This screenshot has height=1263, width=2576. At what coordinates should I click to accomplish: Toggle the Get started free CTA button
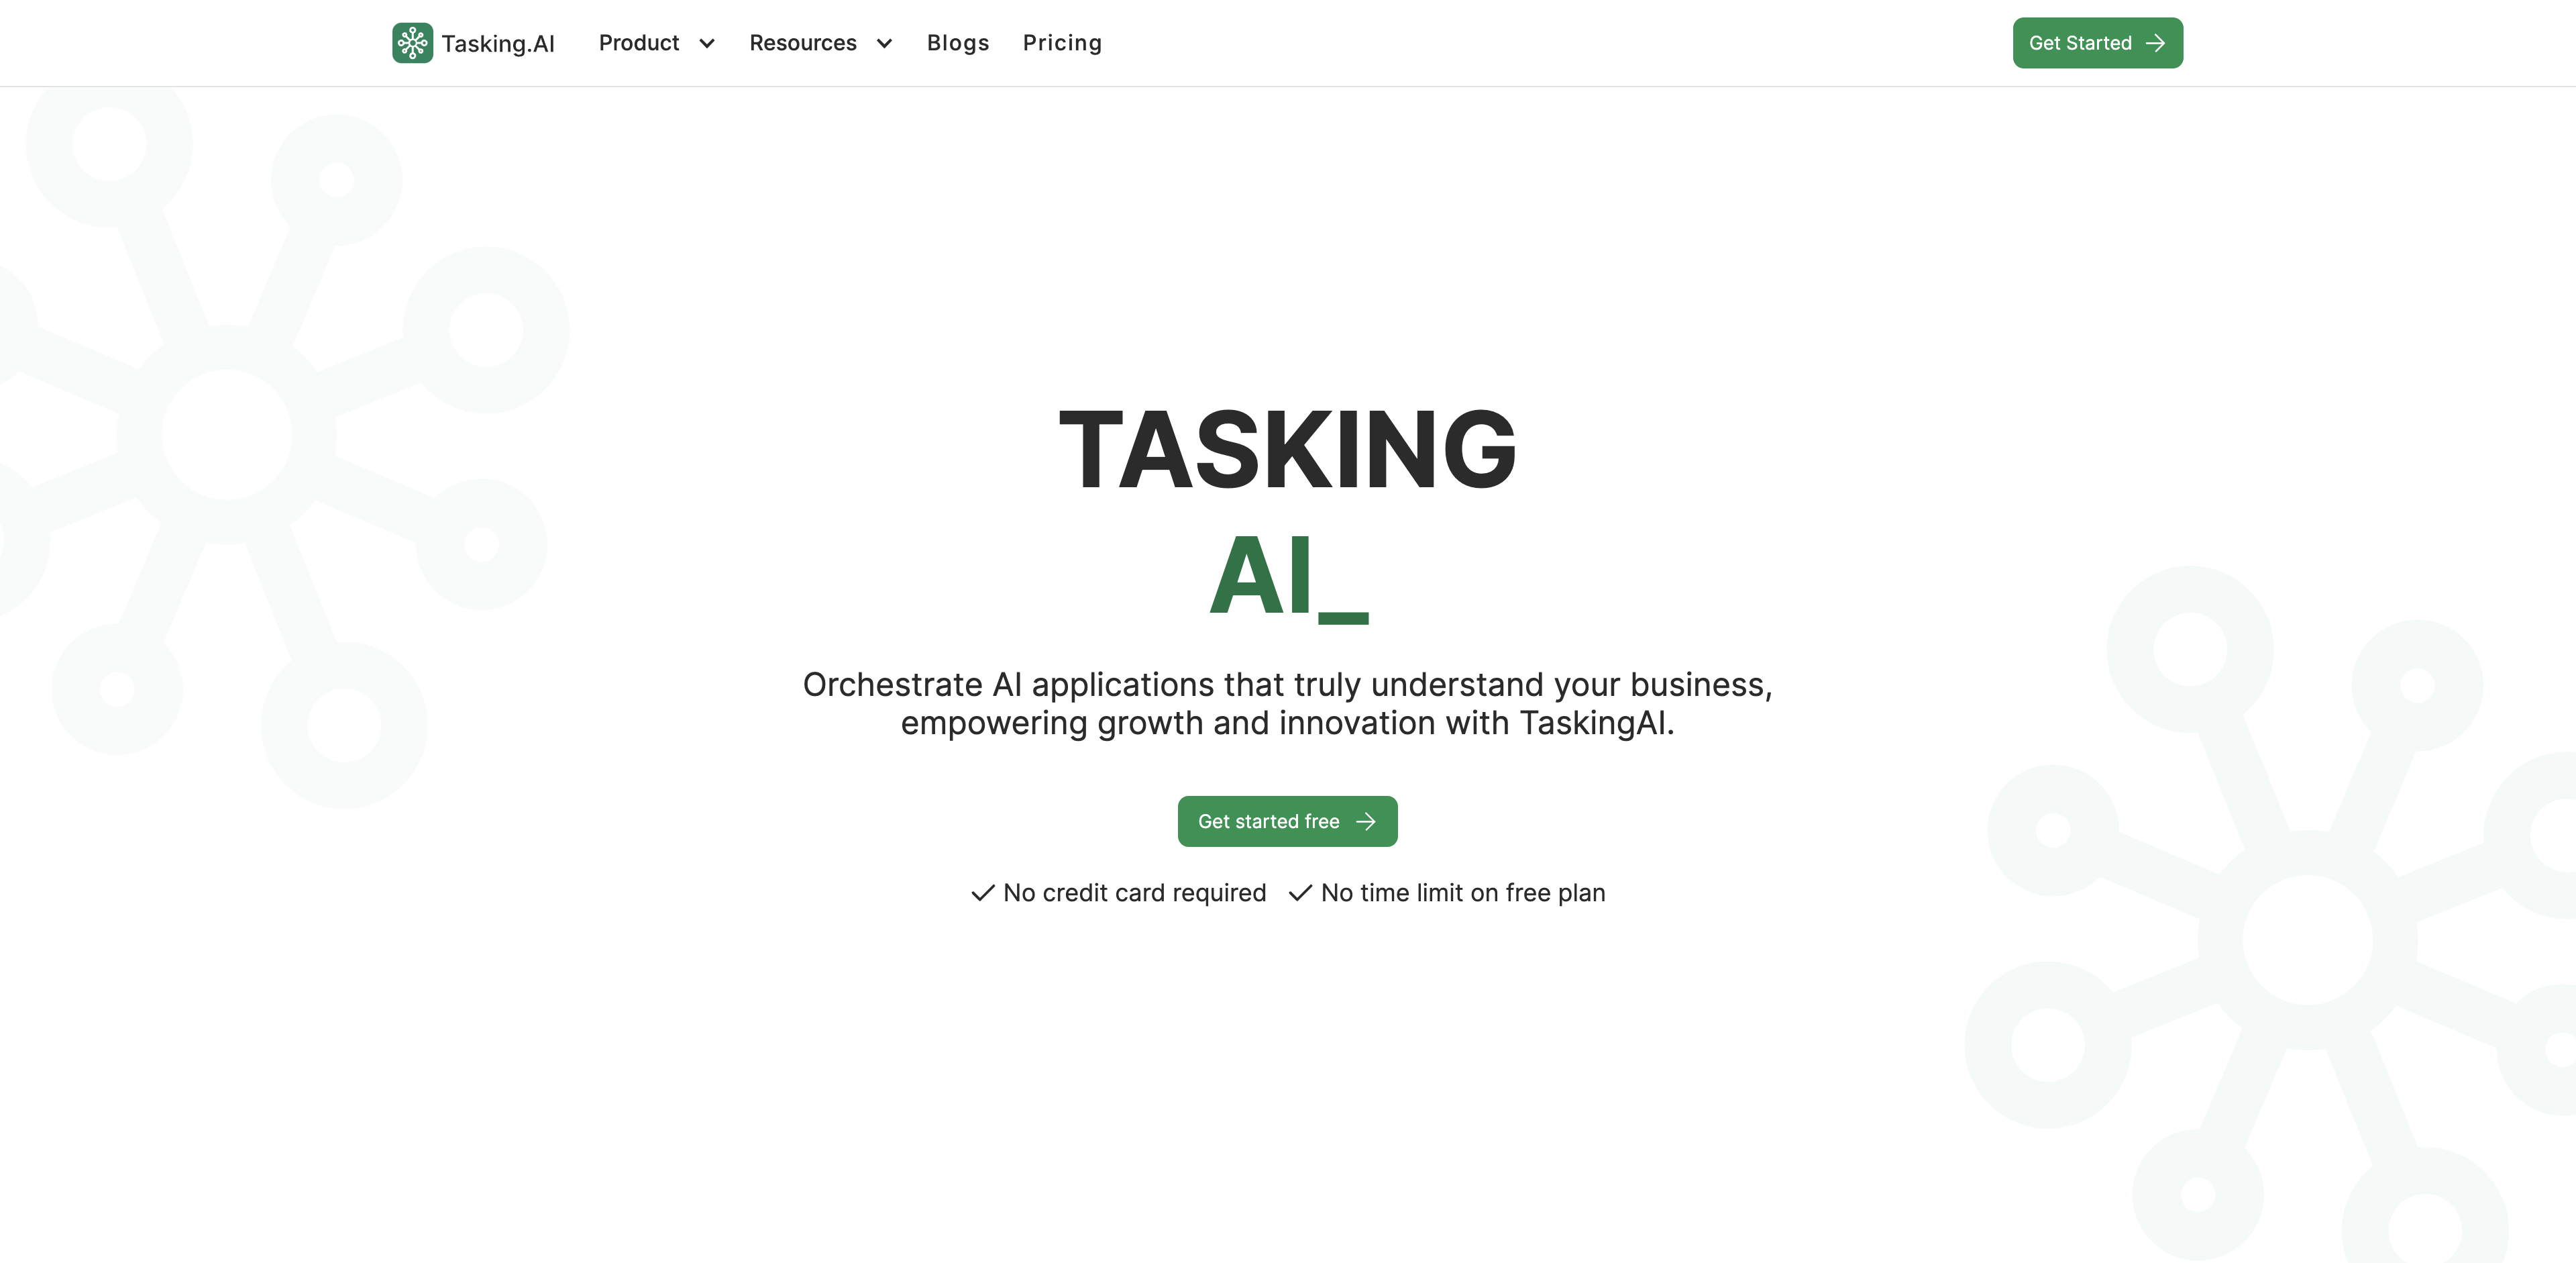[1288, 821]
